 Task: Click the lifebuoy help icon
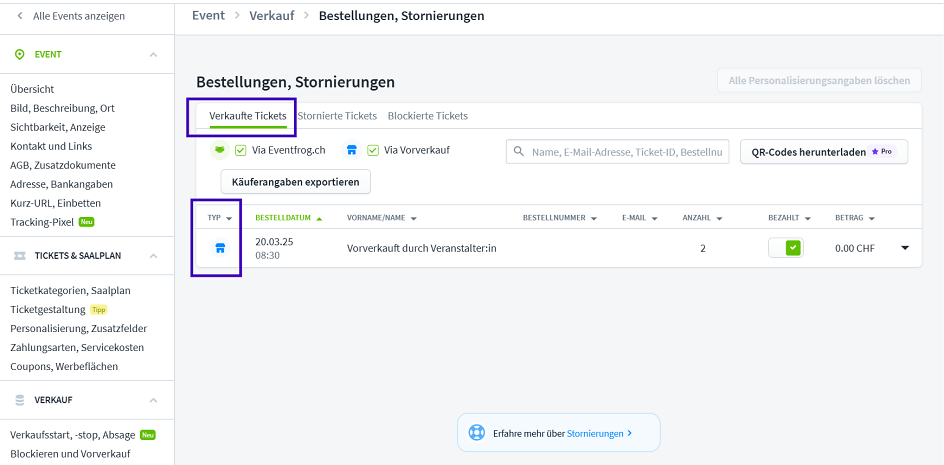(x=478, y=433)
